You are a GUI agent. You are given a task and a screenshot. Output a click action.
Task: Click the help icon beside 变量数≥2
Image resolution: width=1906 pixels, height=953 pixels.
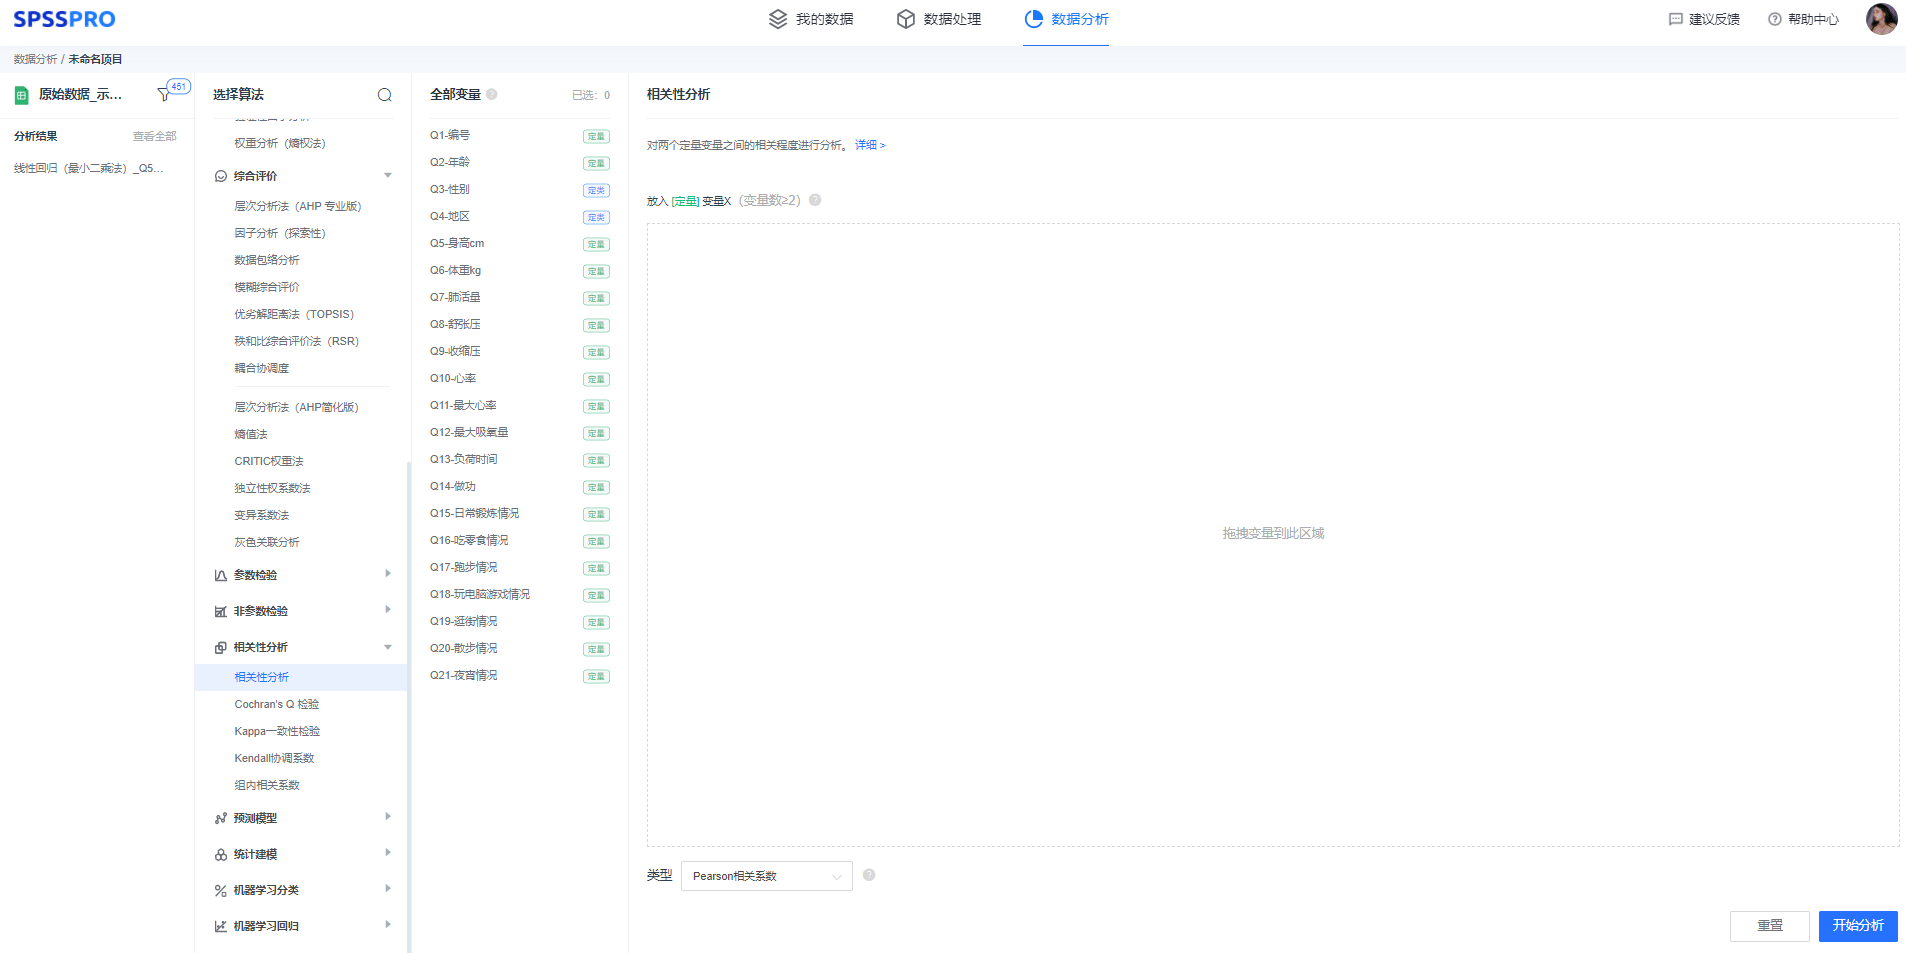(x=815, y=200)
